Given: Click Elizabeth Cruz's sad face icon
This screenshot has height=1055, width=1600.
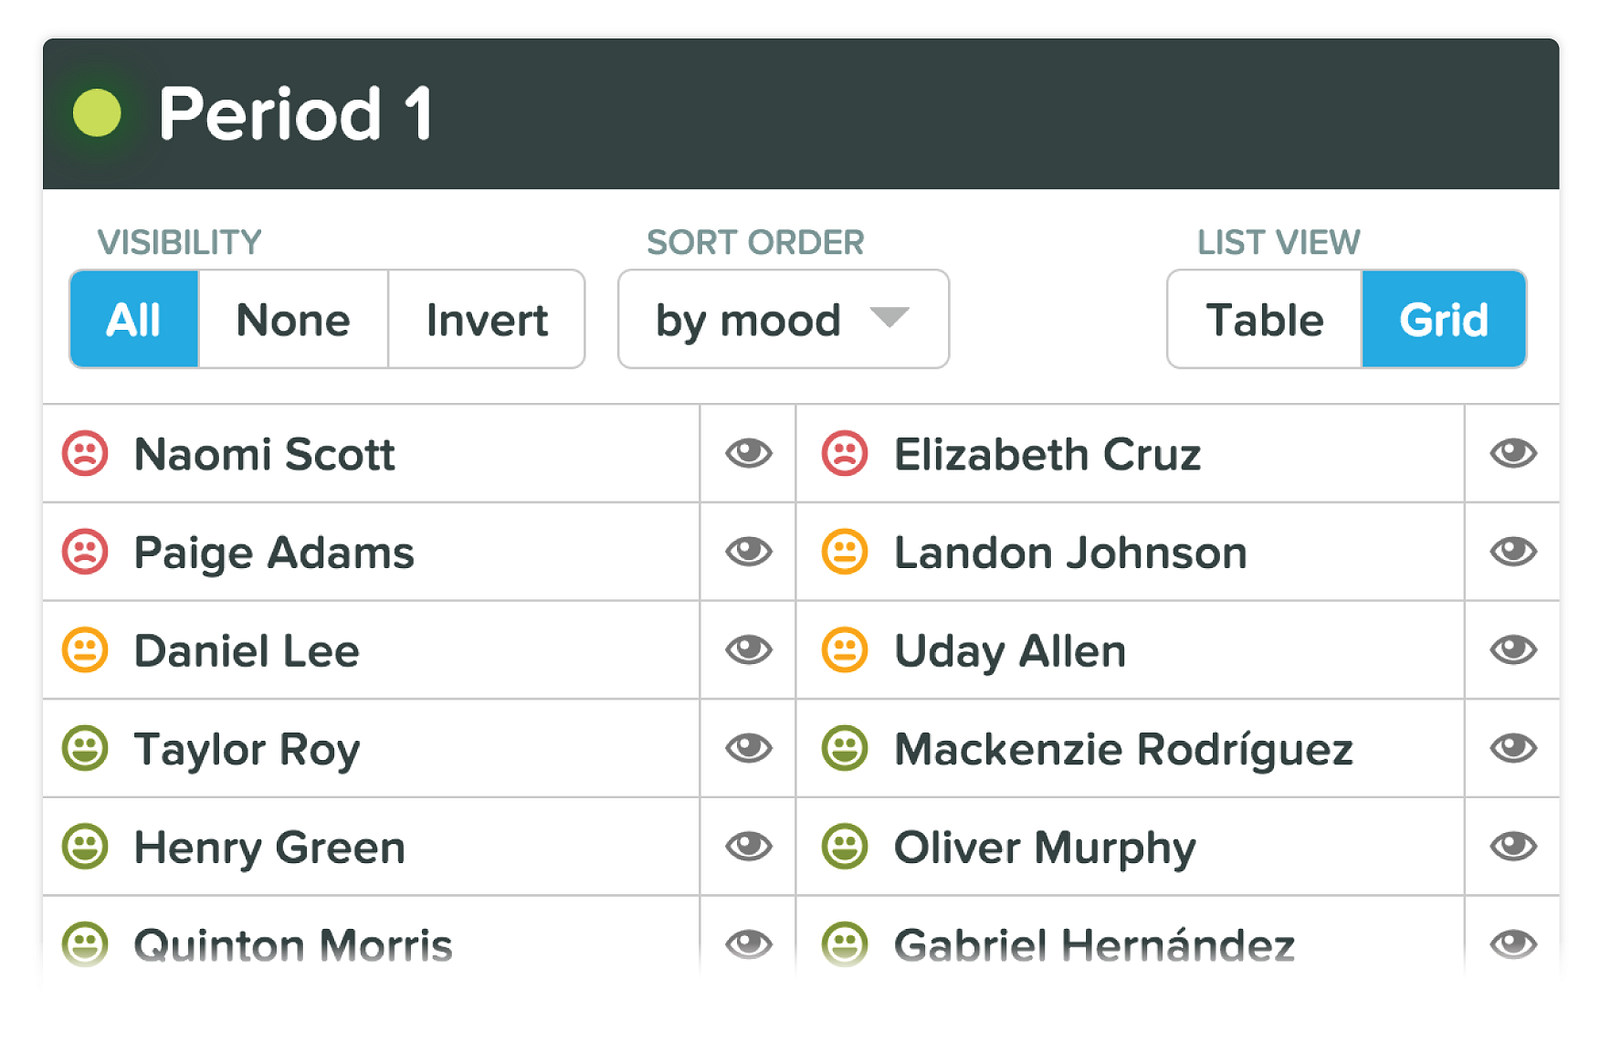Looking at the screenshot, I should click(845, 453).
